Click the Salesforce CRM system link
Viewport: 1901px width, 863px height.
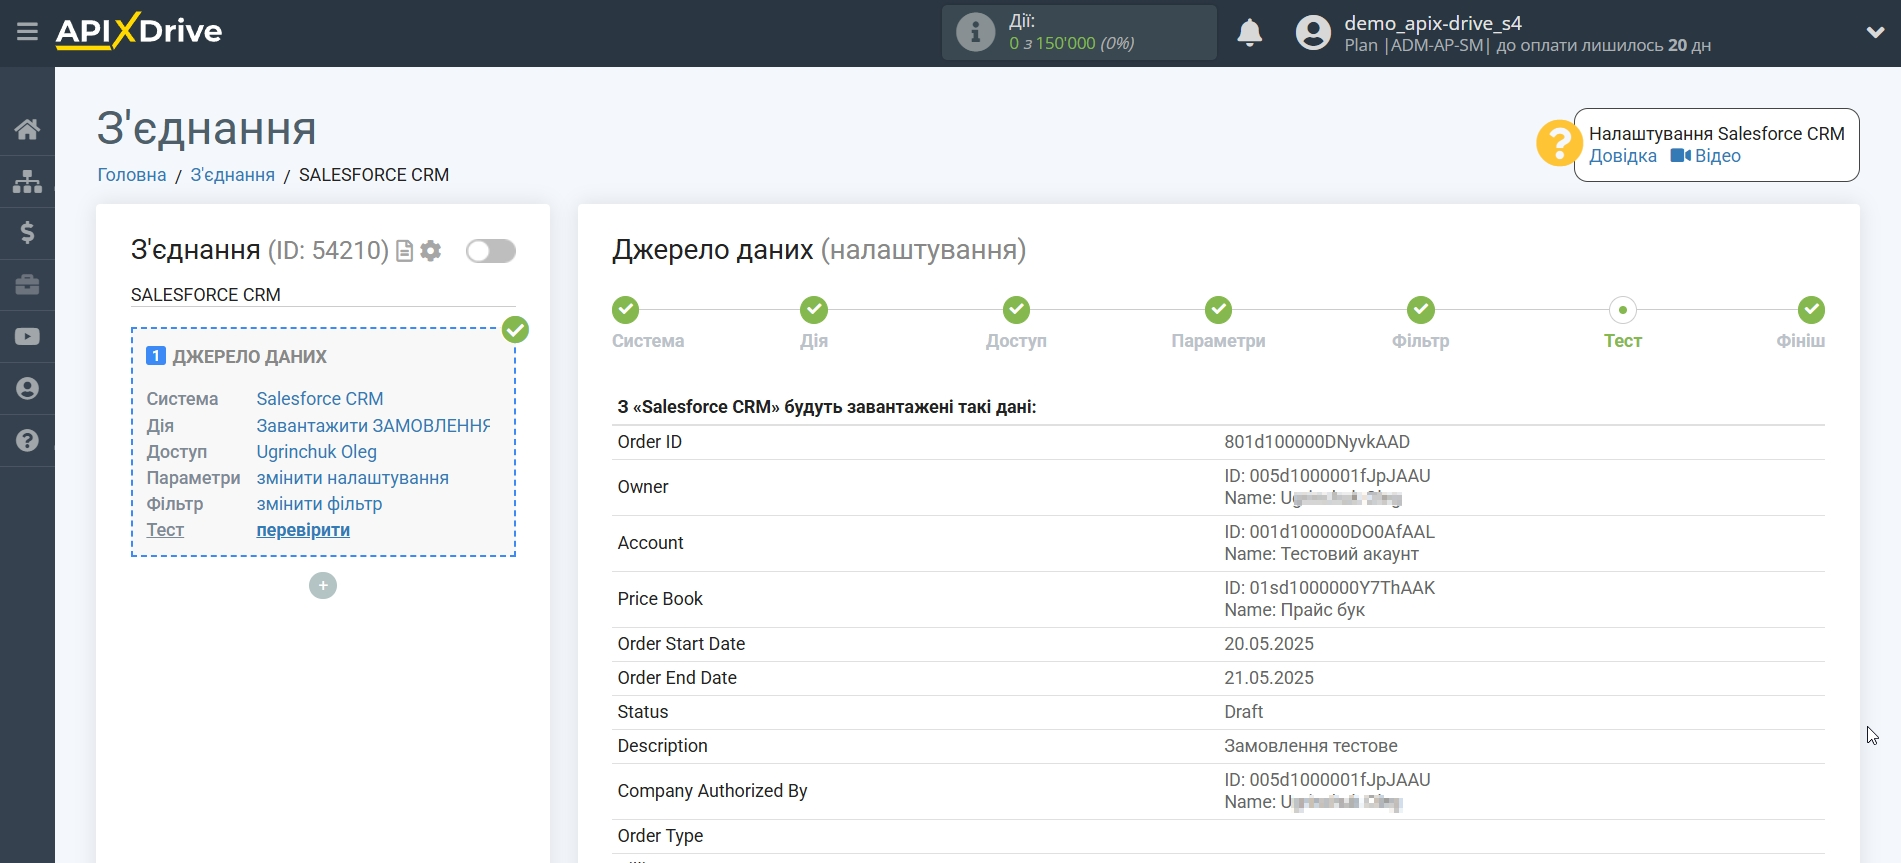(320, 399)
